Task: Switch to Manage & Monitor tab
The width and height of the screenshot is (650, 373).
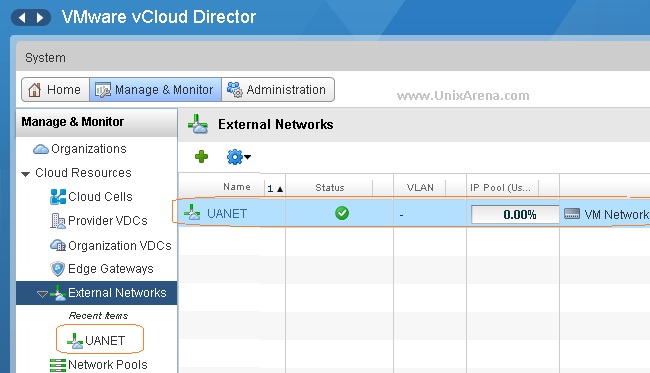Action: 155,90
